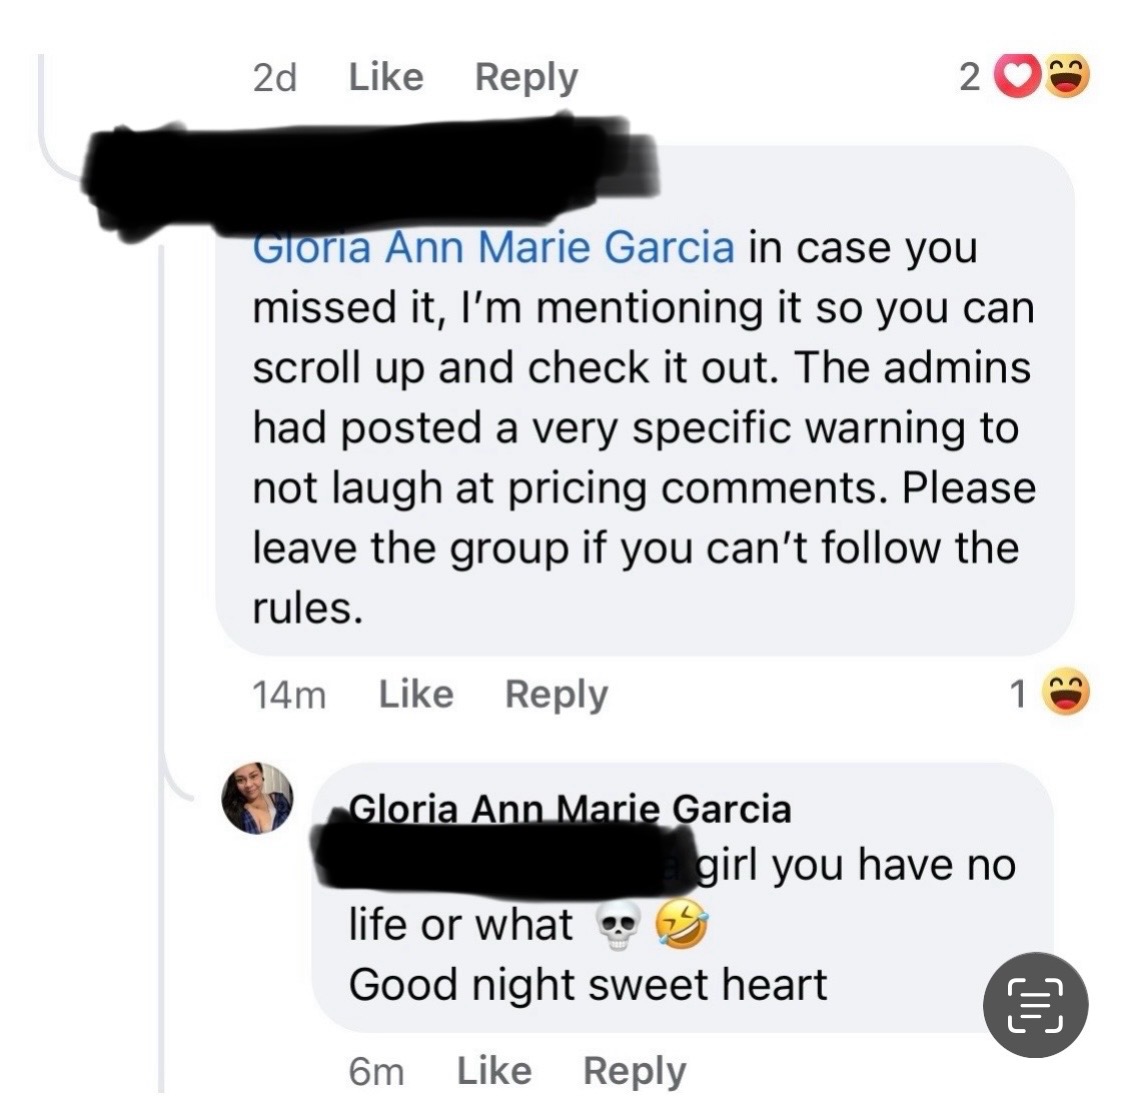Open the bold Gloria Ann Marie Garcia author name
The width and height of the screenshot is (1123, 1117).
coord(570,809)
